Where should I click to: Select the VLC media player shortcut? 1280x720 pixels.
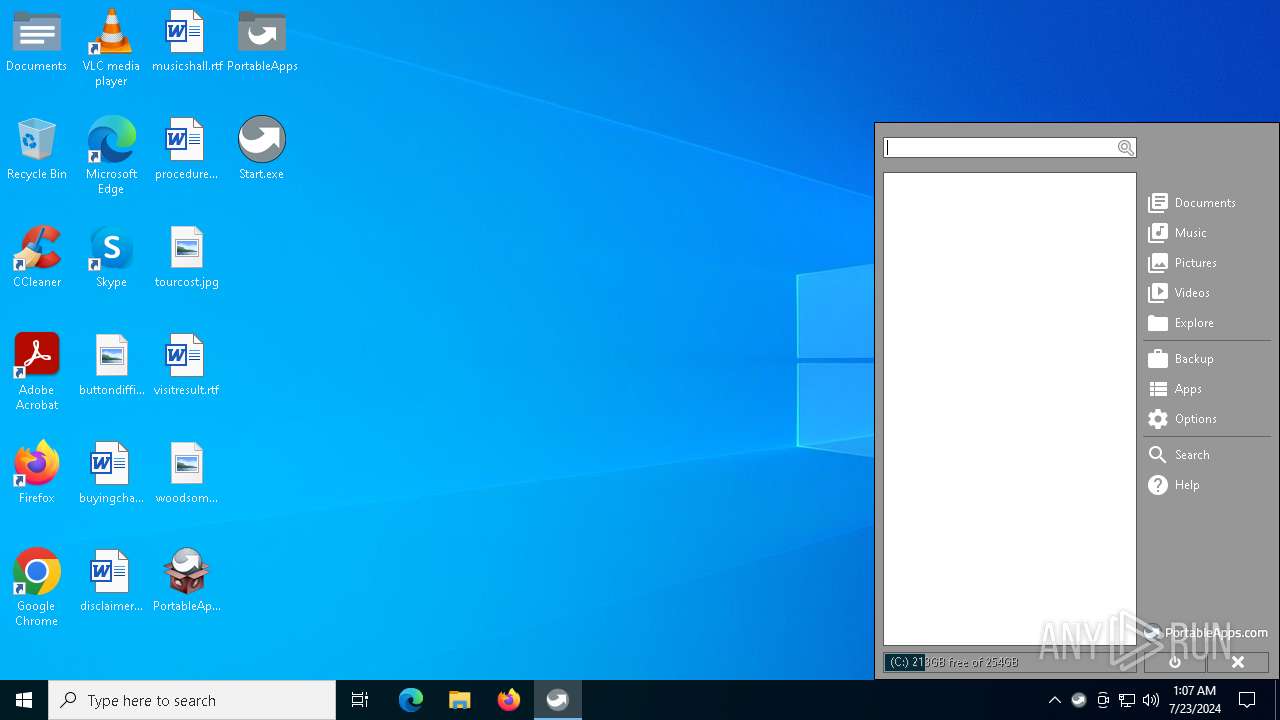tap(111, 48)
